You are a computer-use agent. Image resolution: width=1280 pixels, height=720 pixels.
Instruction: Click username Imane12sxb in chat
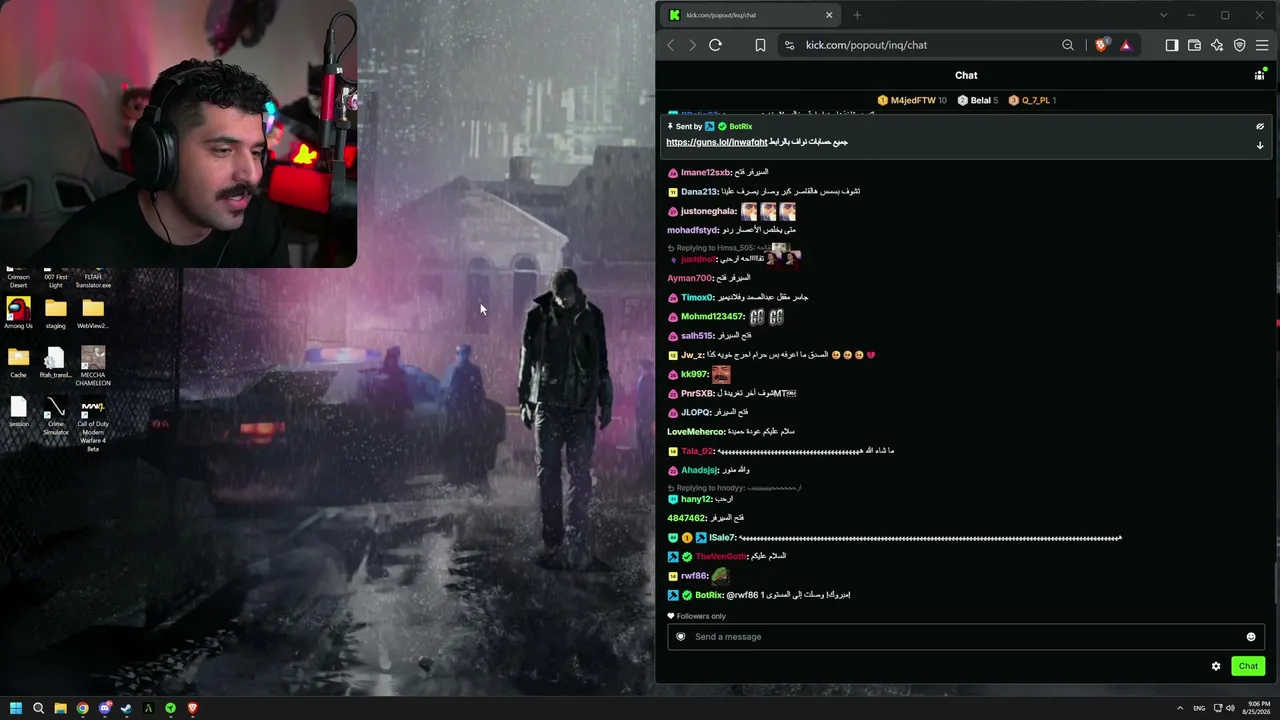pos(706,173)
